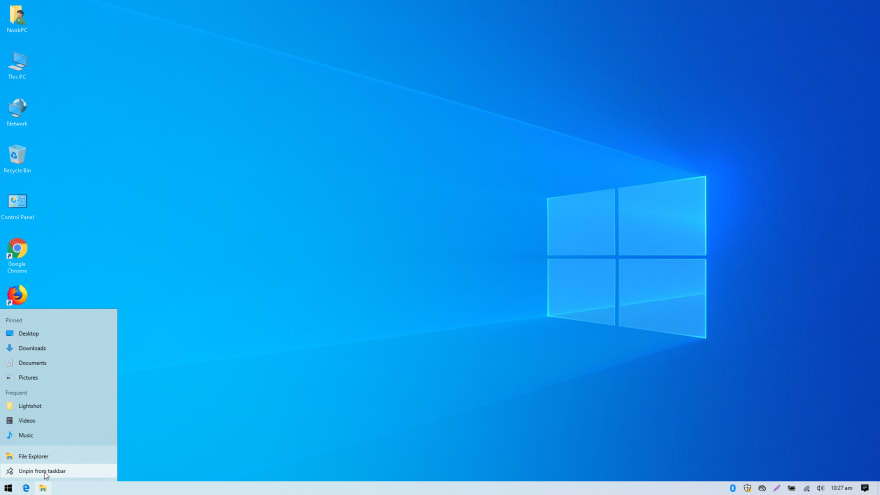Open the Start menu button
Image resolution: width=880 pixels, height=495 pixels.
coord(8,488)
